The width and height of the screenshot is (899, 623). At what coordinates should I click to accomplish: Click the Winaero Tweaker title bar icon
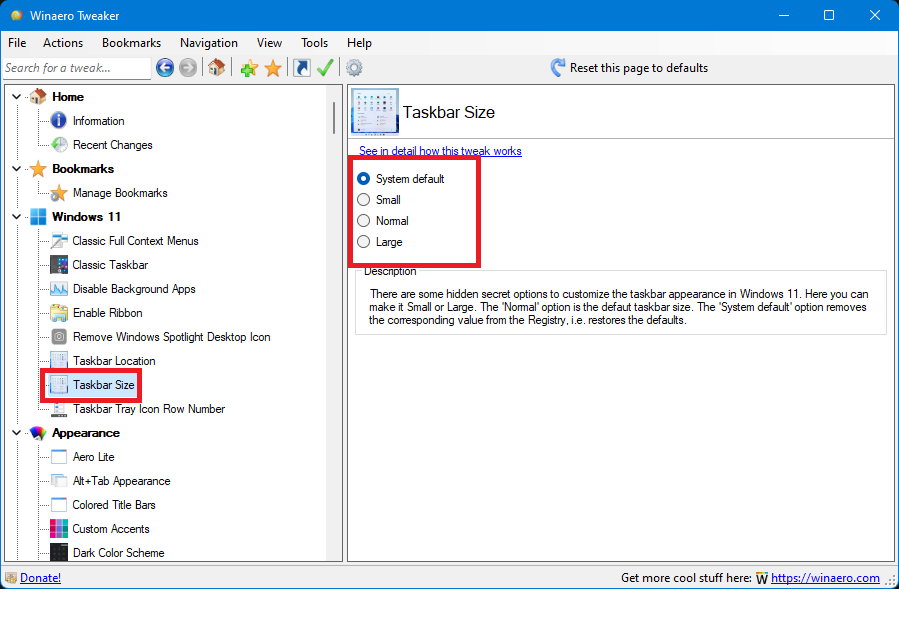(17, 15)
